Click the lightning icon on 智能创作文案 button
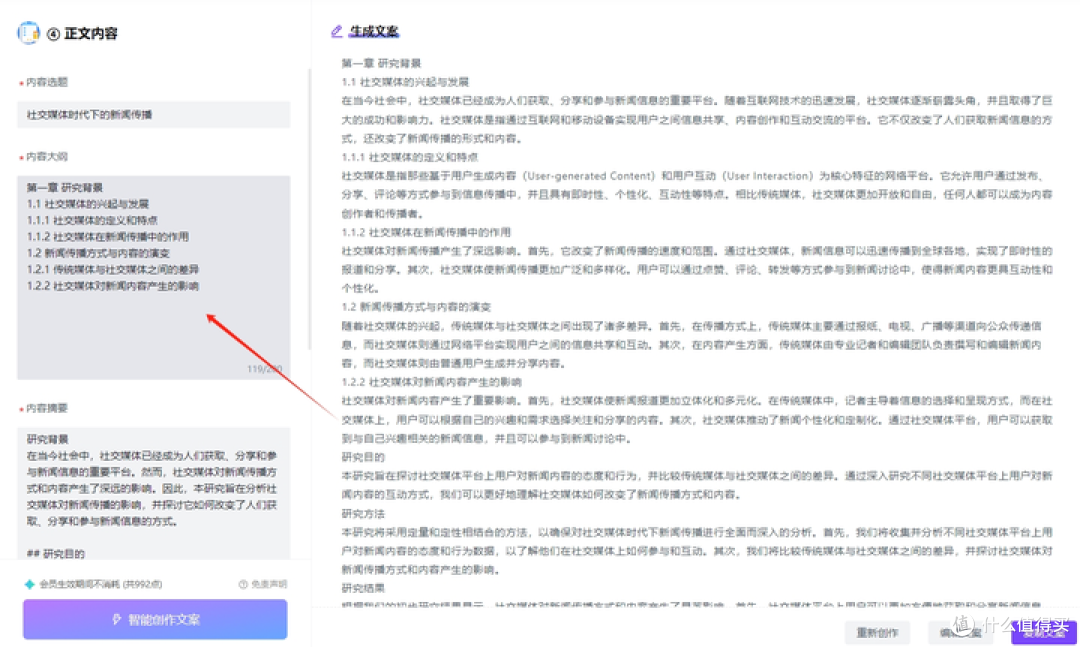This screenshot has height=647, width=1080. point(116,619)
